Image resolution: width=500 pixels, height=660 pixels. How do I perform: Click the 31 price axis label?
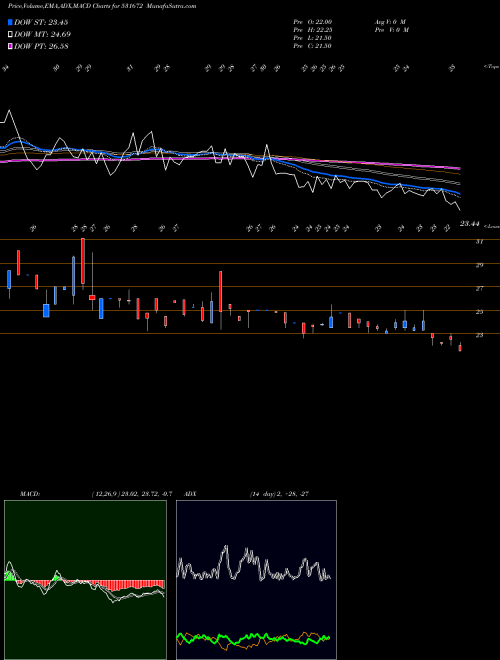click(x=479, y=242)
